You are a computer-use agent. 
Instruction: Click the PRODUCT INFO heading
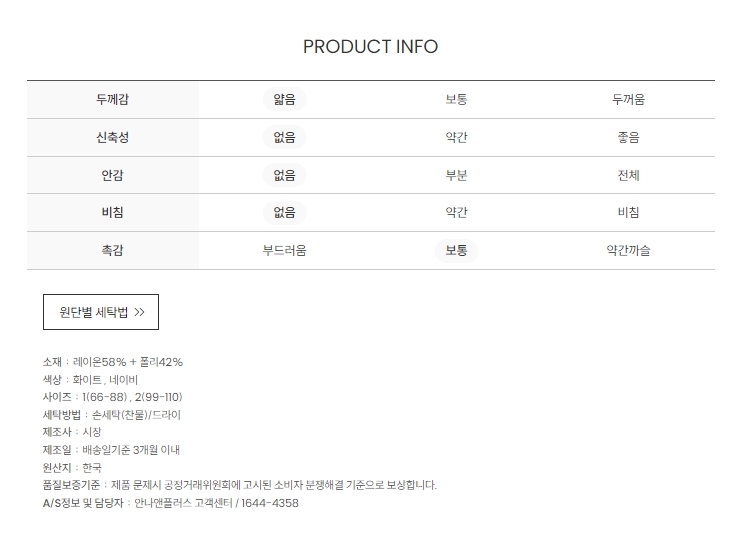point(371,46)
